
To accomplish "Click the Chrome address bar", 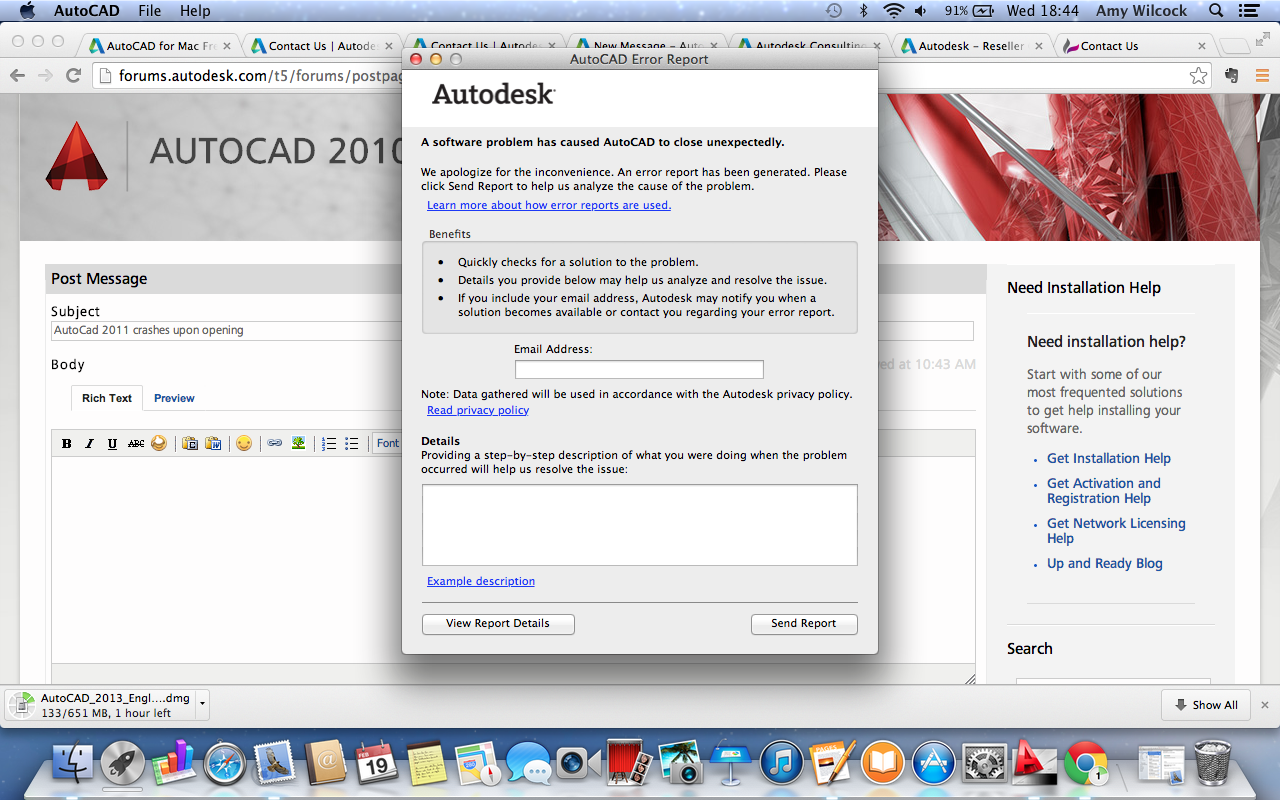I will point(652,76).
